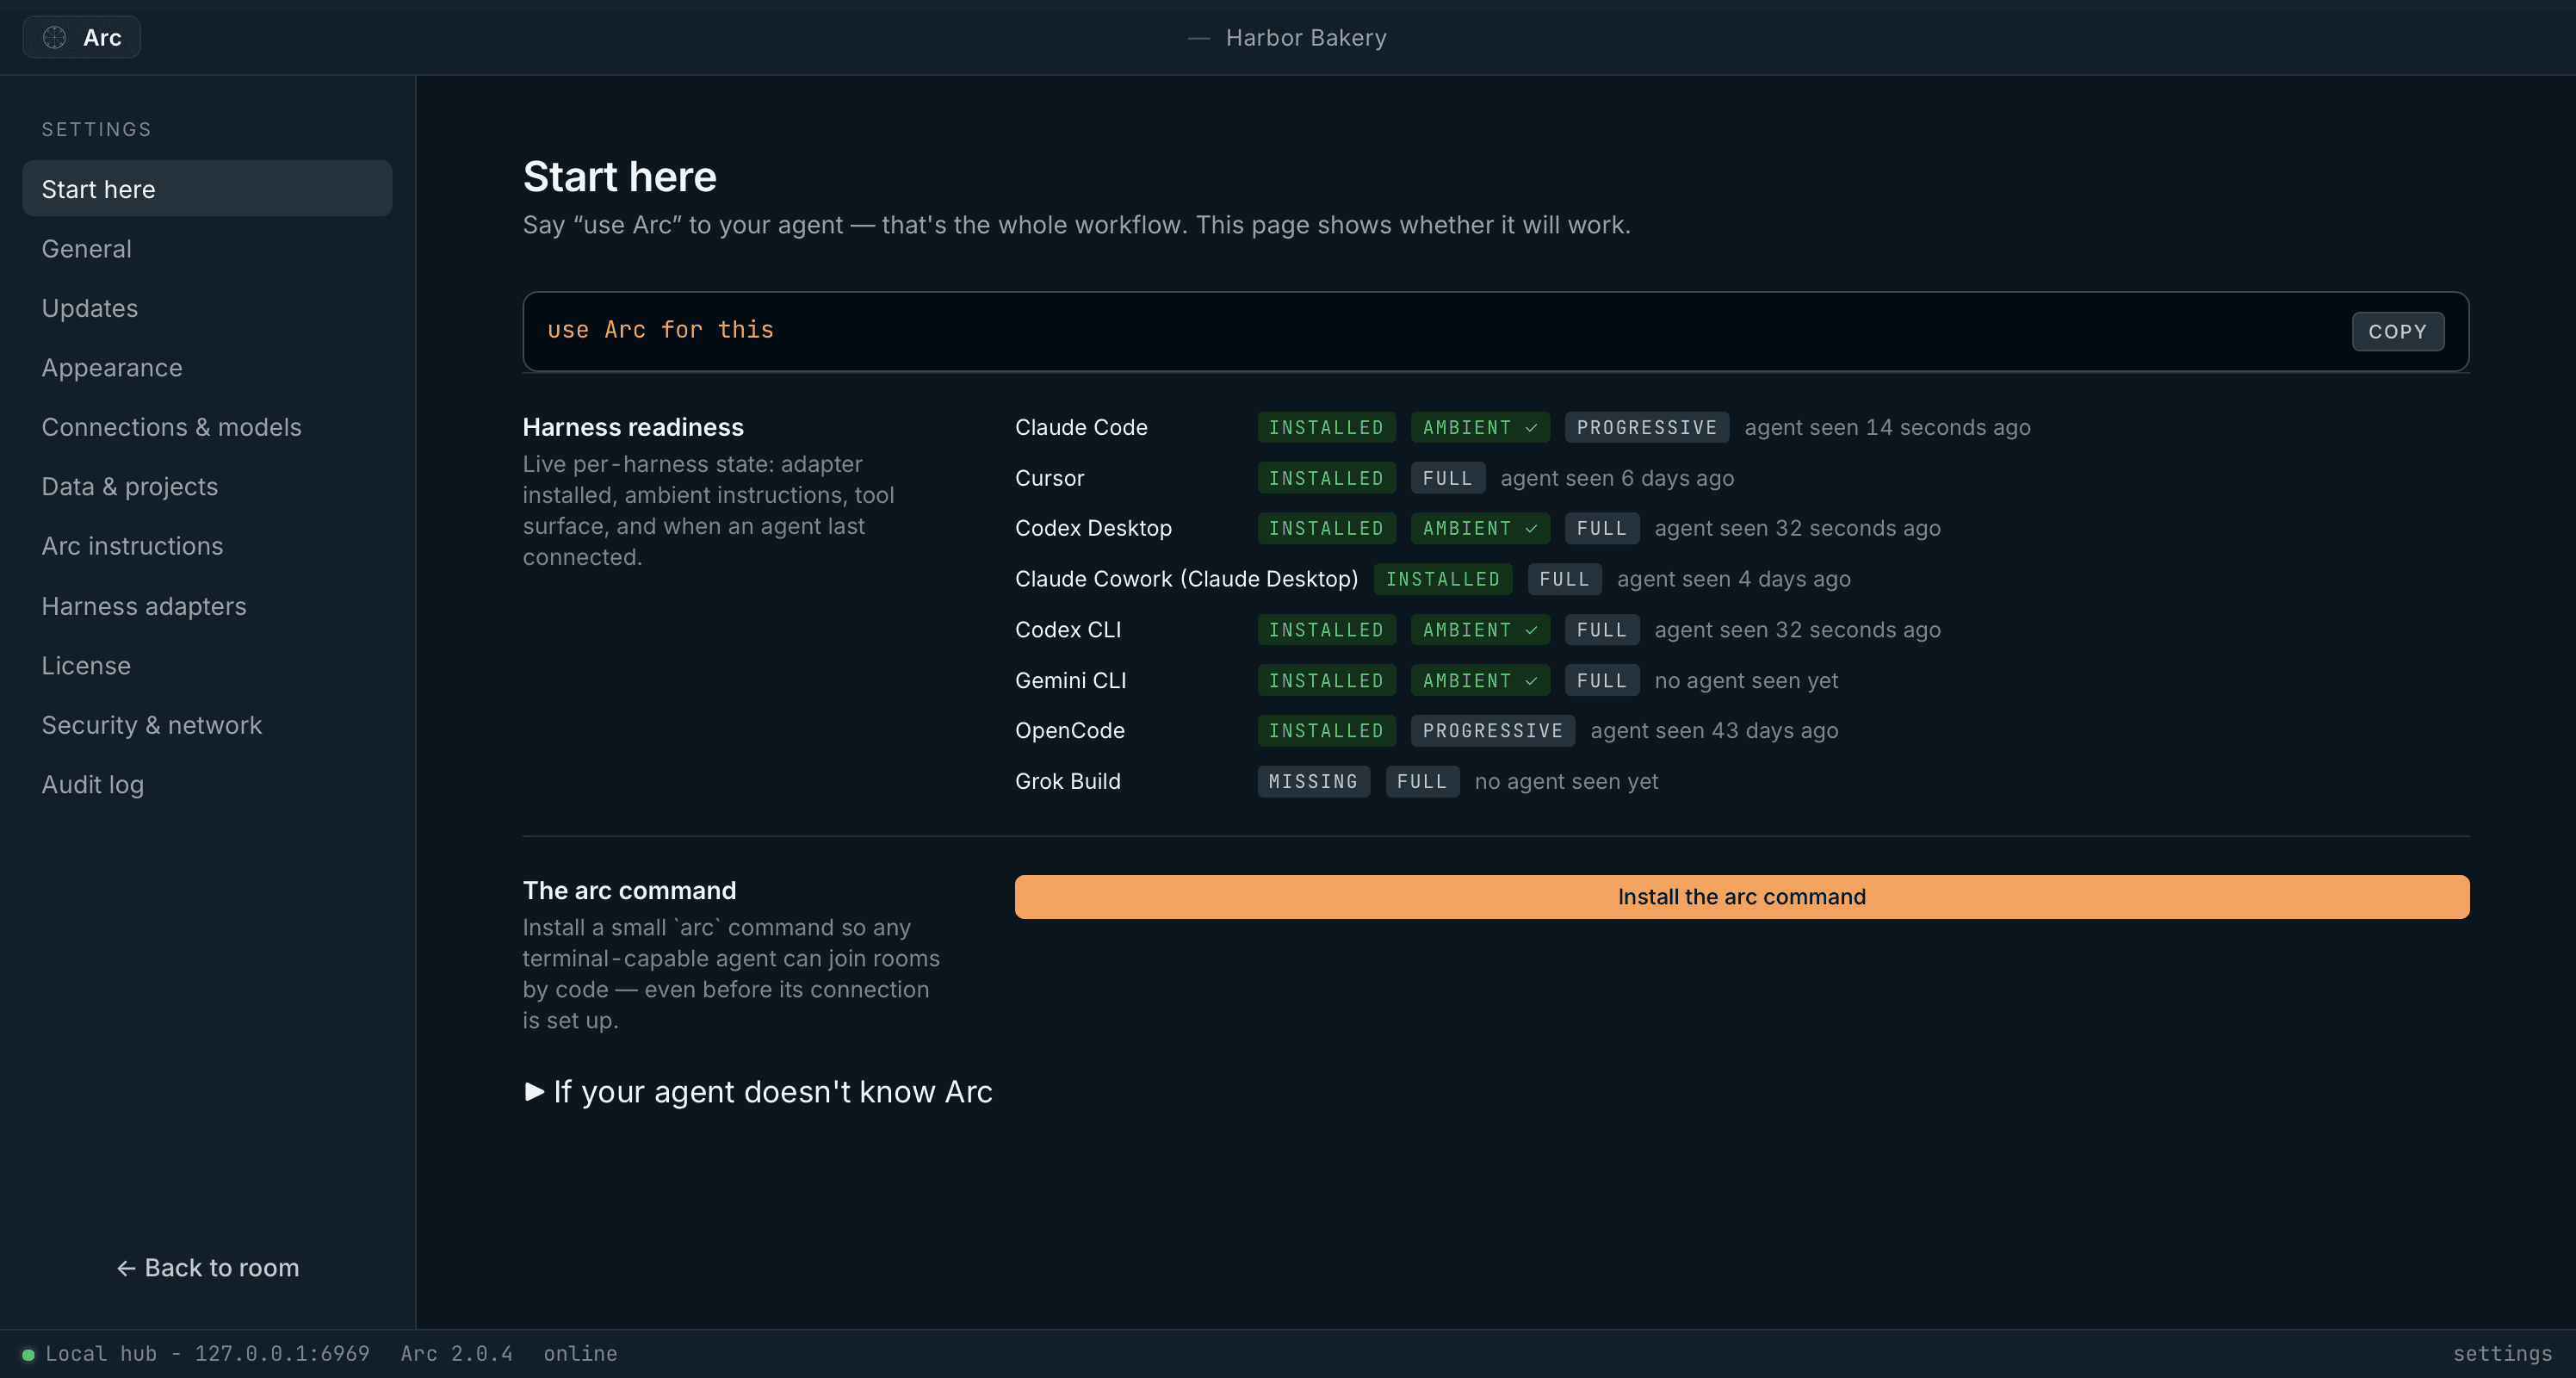The width and height of the screenshot is (2576, 1378).
Task: Click Install the arc command button
Action: coord(1741,897)
